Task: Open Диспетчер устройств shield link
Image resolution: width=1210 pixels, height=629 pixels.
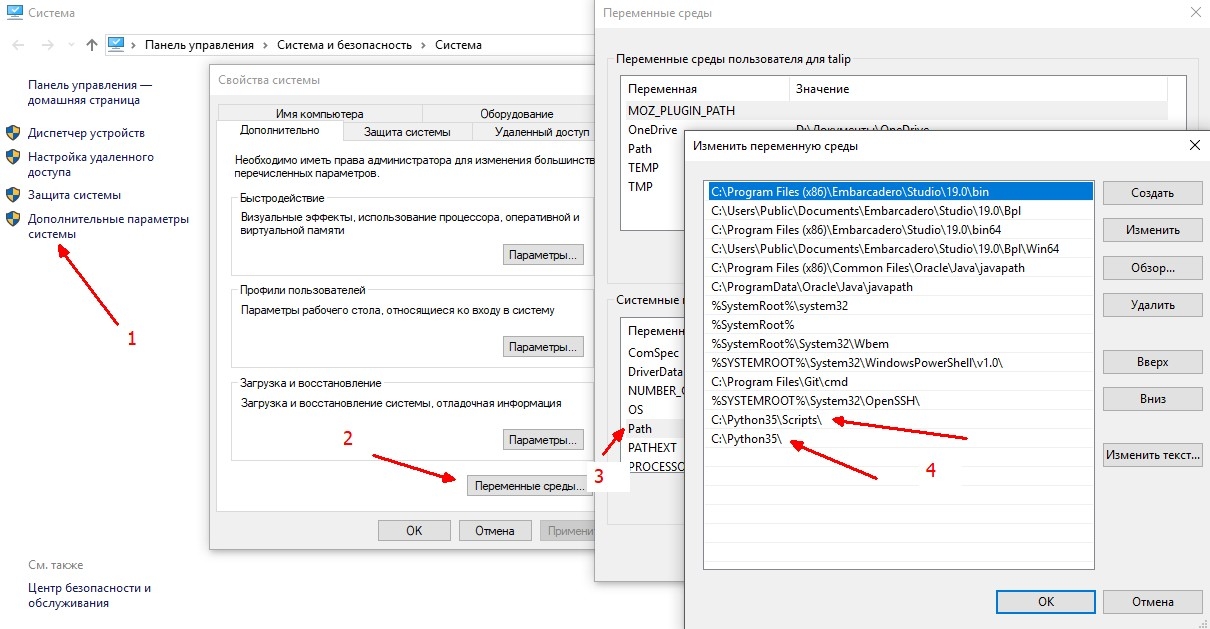Action: tap(86, 133)
